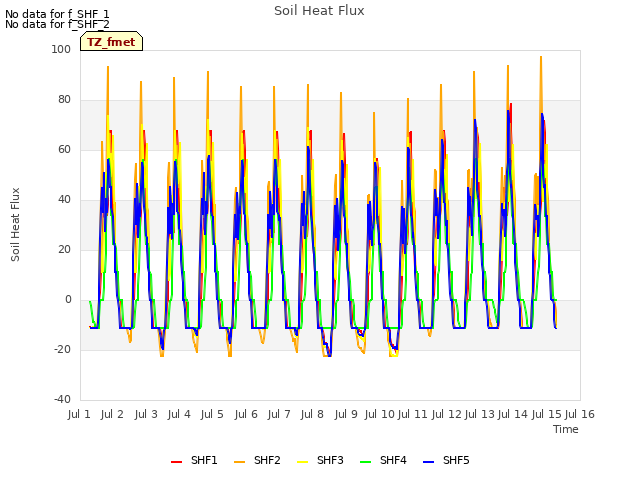
Task: Click the SHF4 green legend swatch
Action: pos(366,462)
